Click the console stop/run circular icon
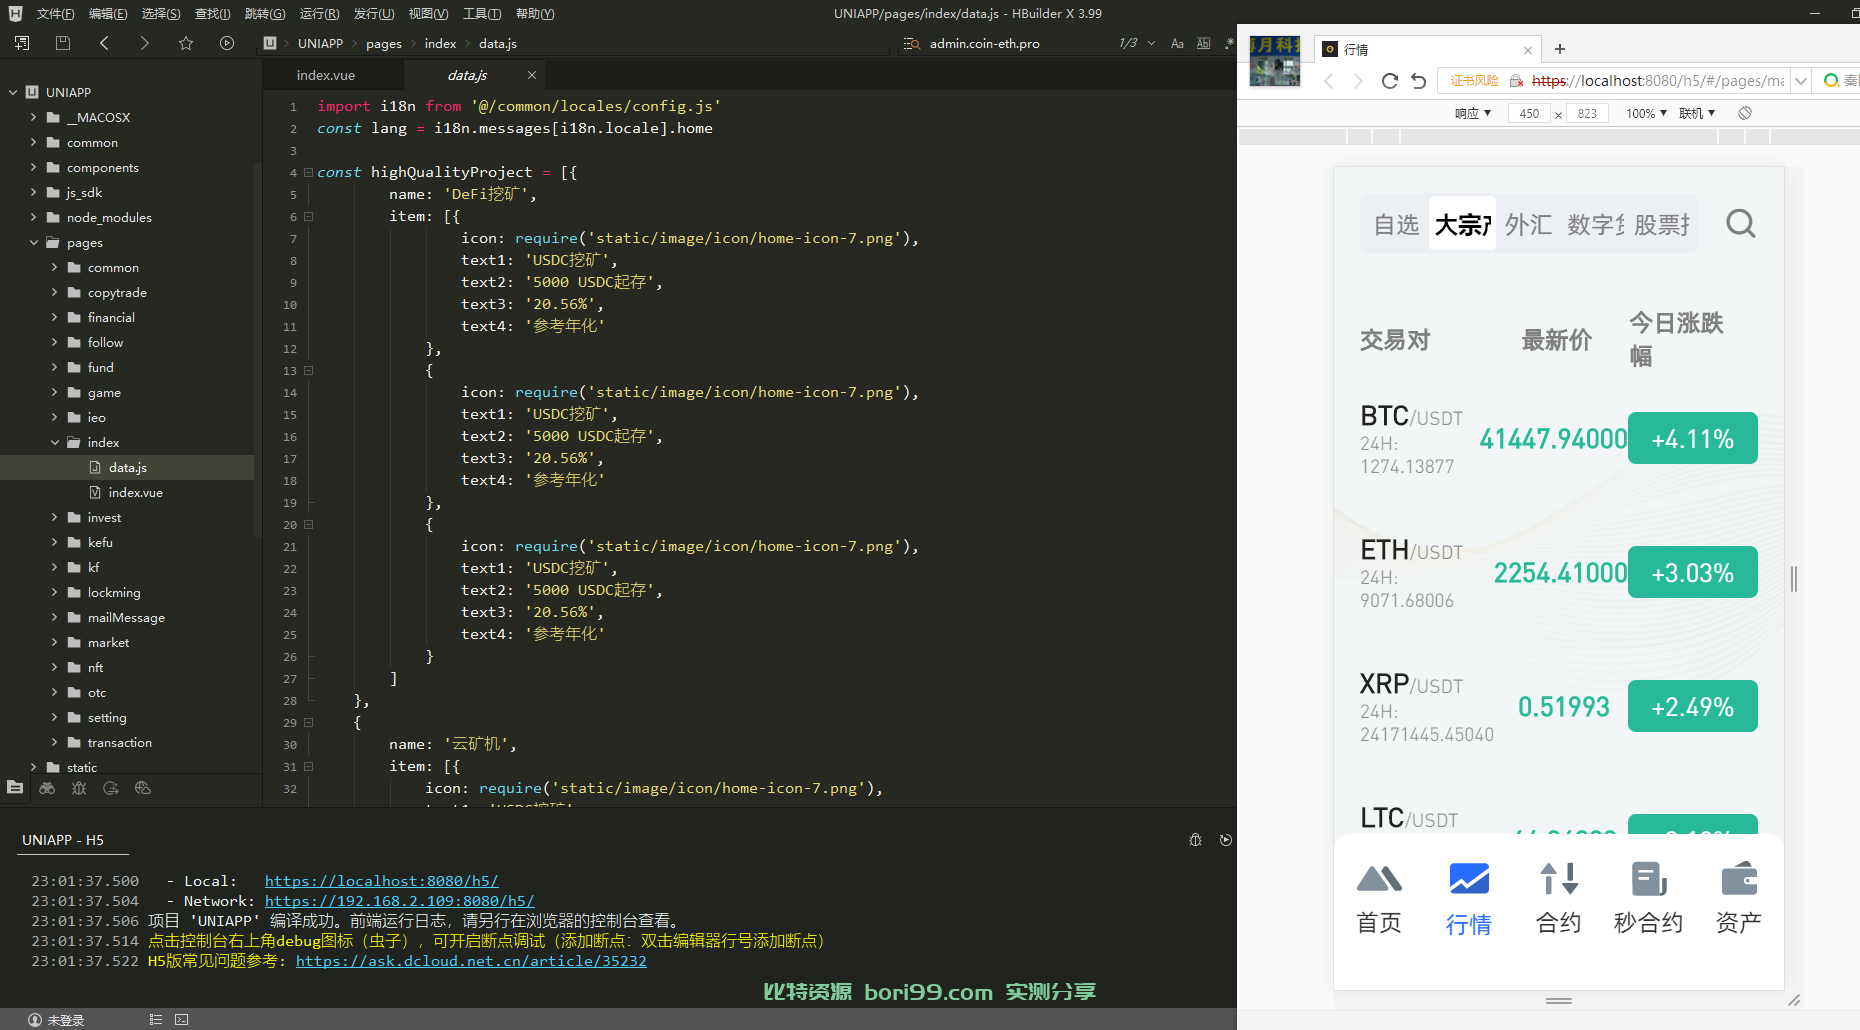 (1226, 840)
